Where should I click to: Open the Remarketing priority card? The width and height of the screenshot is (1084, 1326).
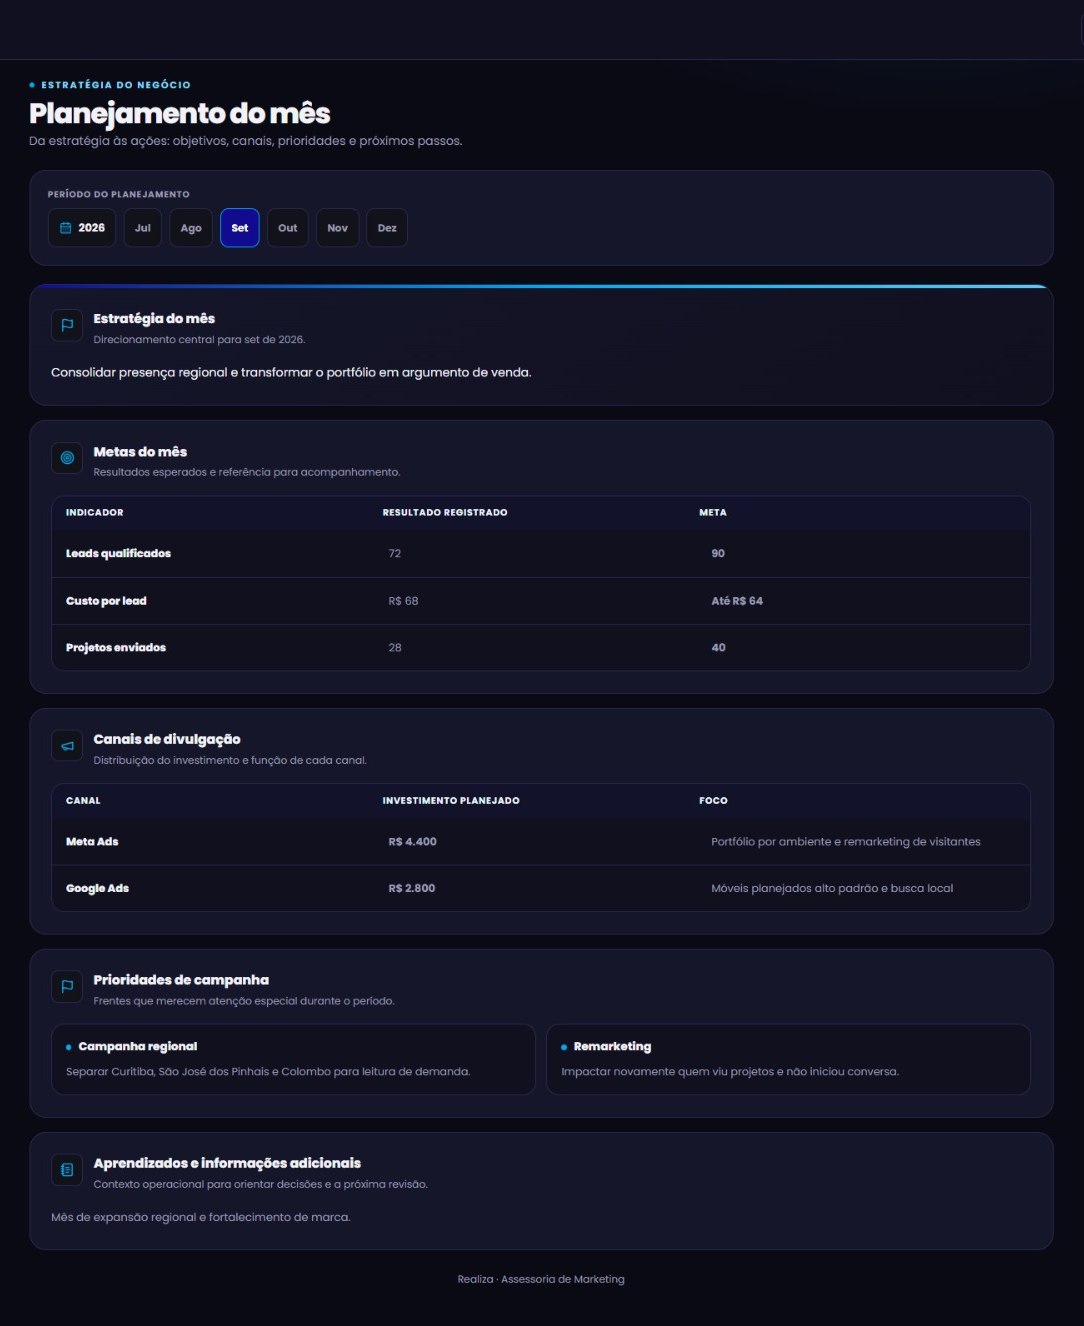788,1059
